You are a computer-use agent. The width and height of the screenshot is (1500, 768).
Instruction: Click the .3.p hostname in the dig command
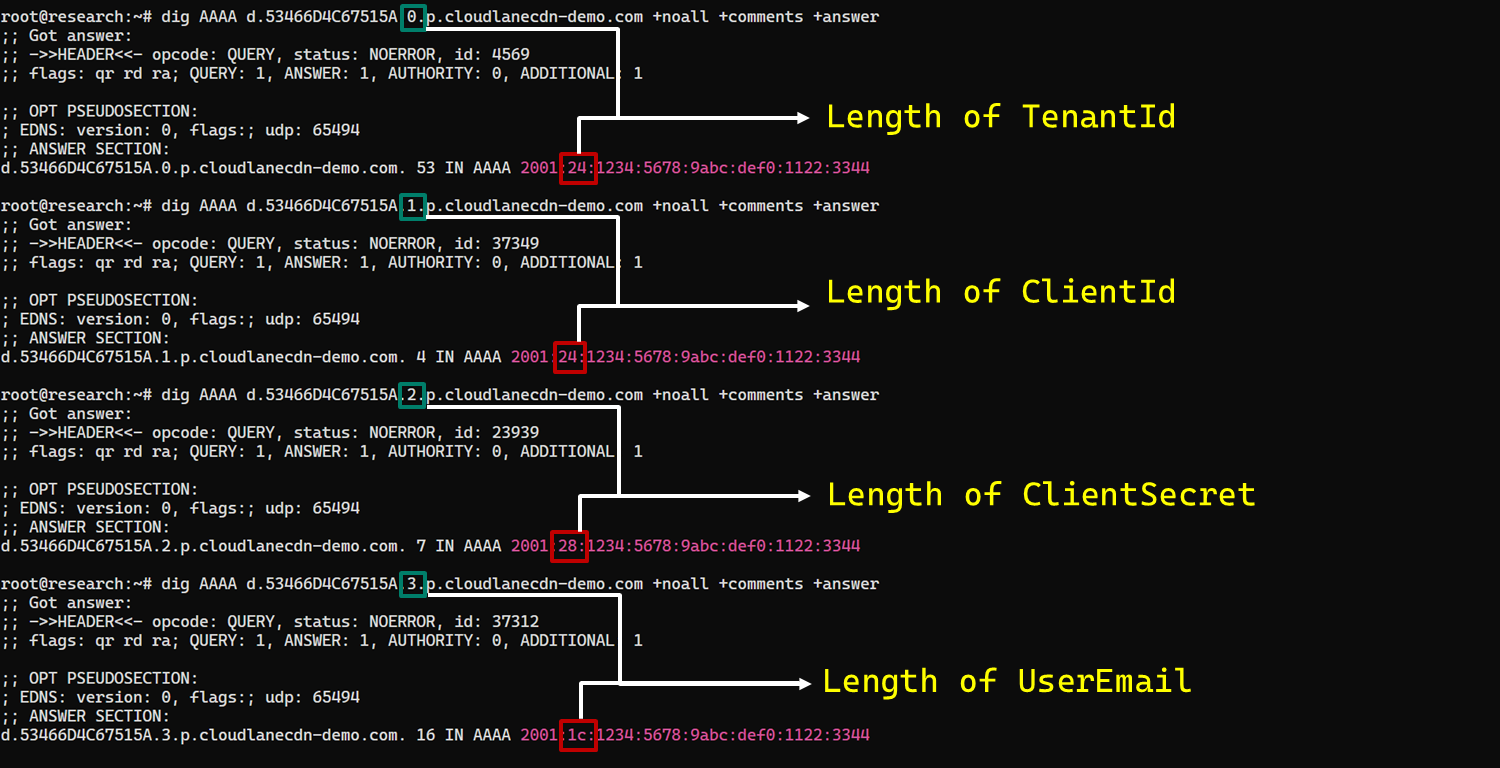point(445,584)
